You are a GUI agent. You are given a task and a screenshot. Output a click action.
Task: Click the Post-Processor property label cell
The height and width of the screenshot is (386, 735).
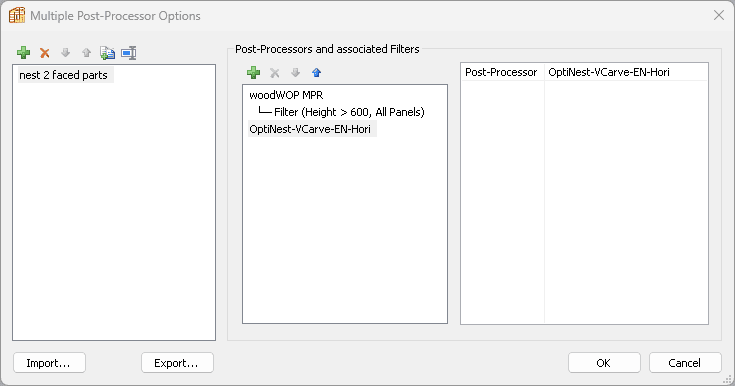(502, 72)
